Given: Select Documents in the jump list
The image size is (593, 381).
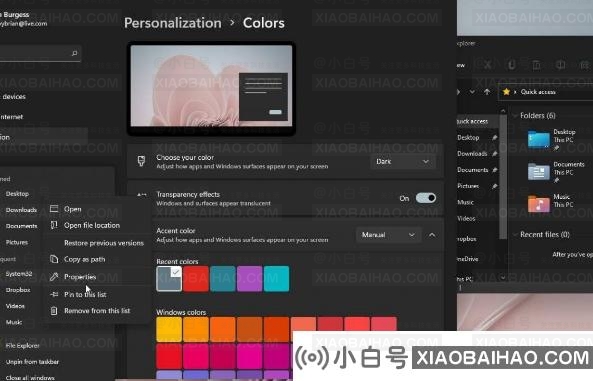Looking at the screenshot, I should [22, 226].
